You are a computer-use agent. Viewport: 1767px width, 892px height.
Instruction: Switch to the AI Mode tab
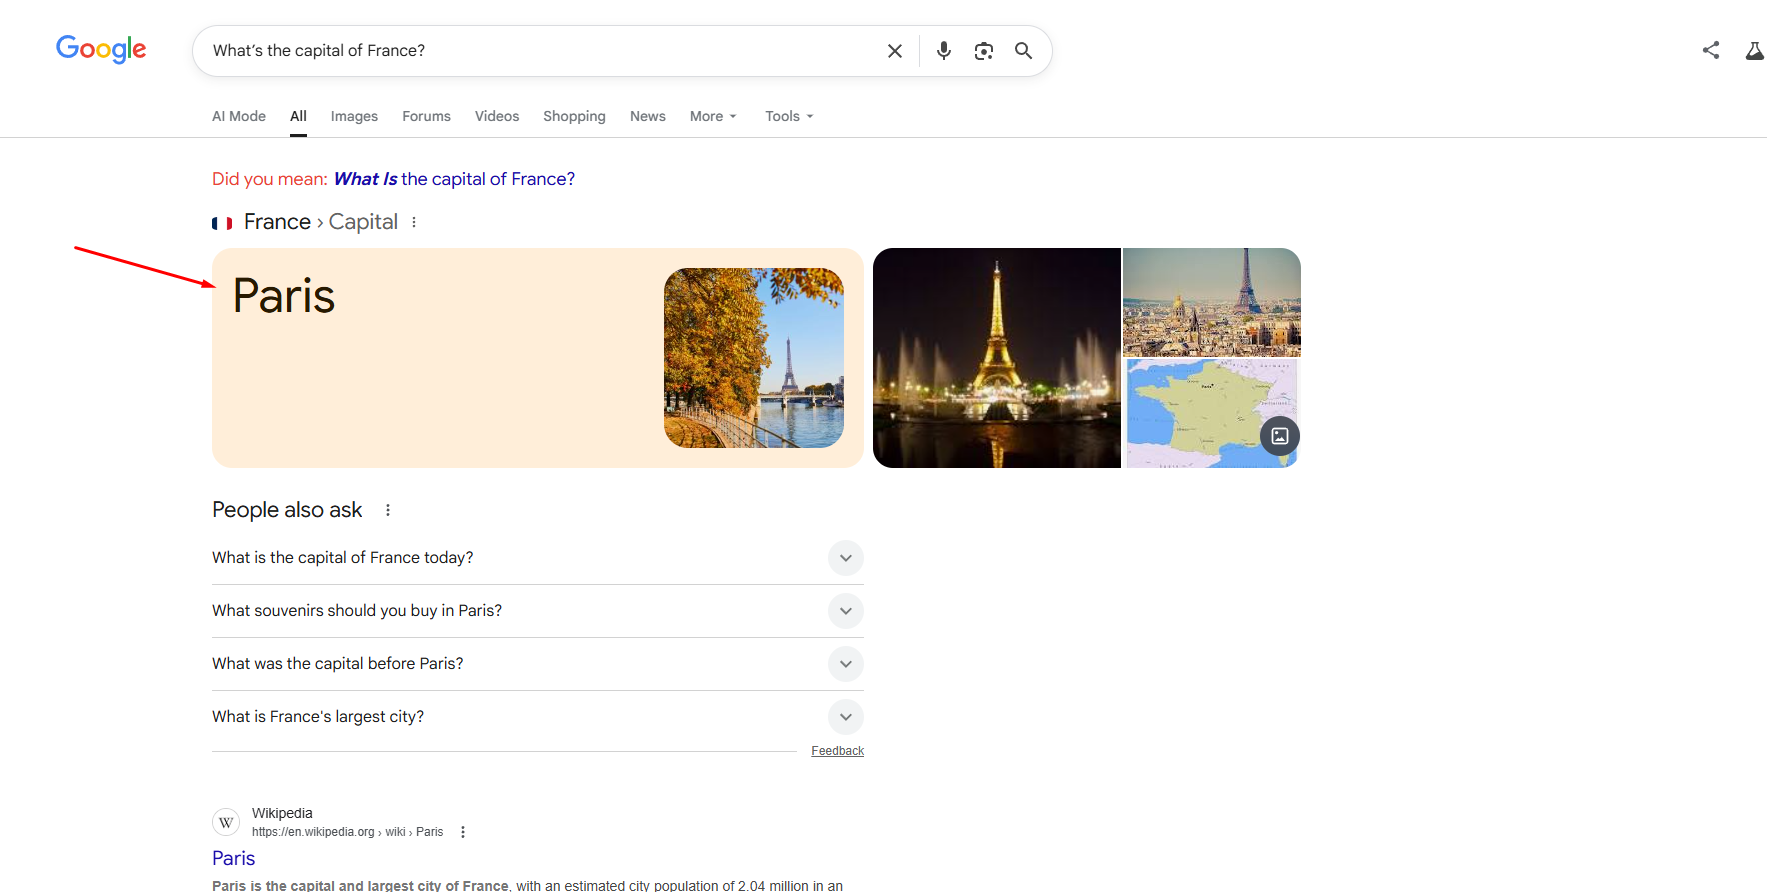(239, 116)
